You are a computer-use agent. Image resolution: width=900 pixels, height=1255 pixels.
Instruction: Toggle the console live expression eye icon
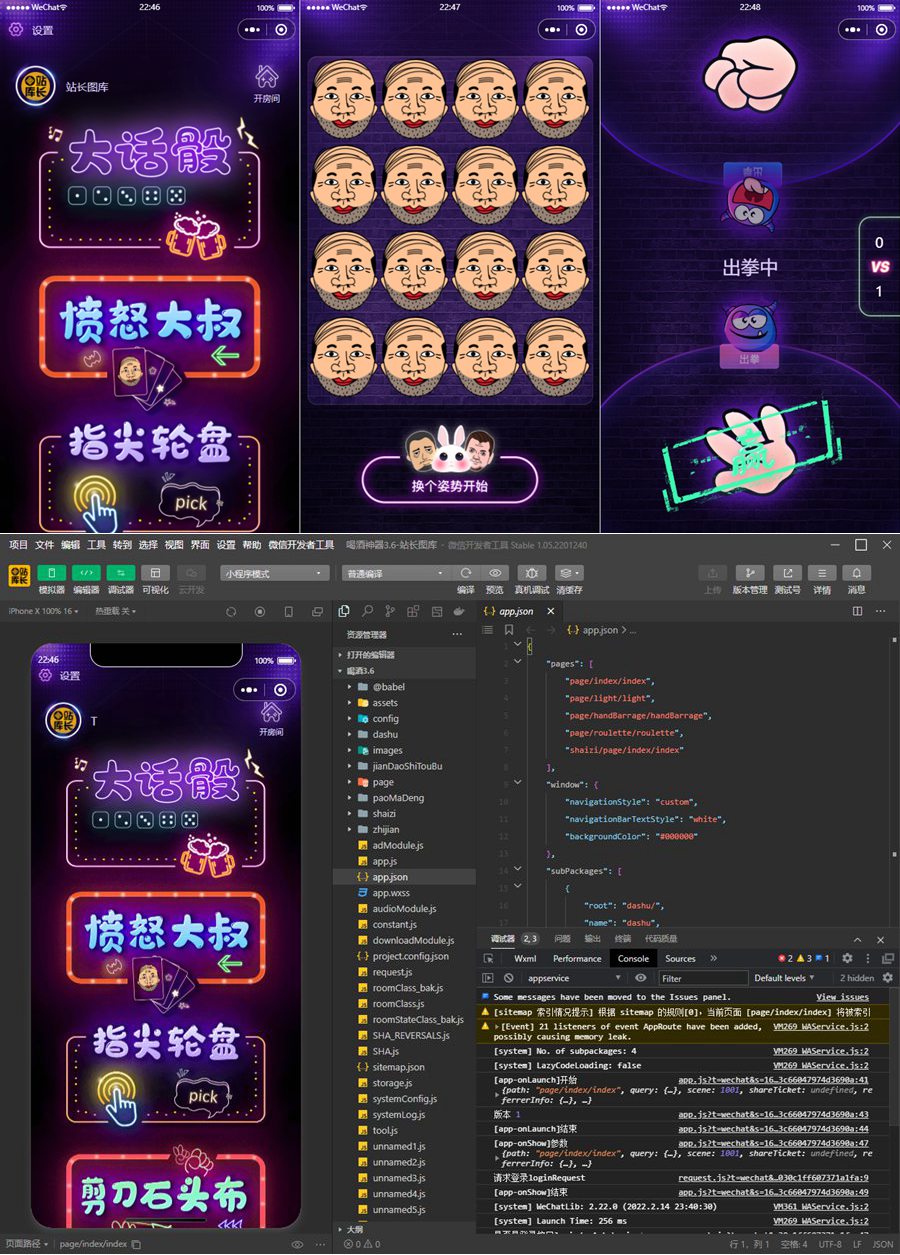point(641,978)
